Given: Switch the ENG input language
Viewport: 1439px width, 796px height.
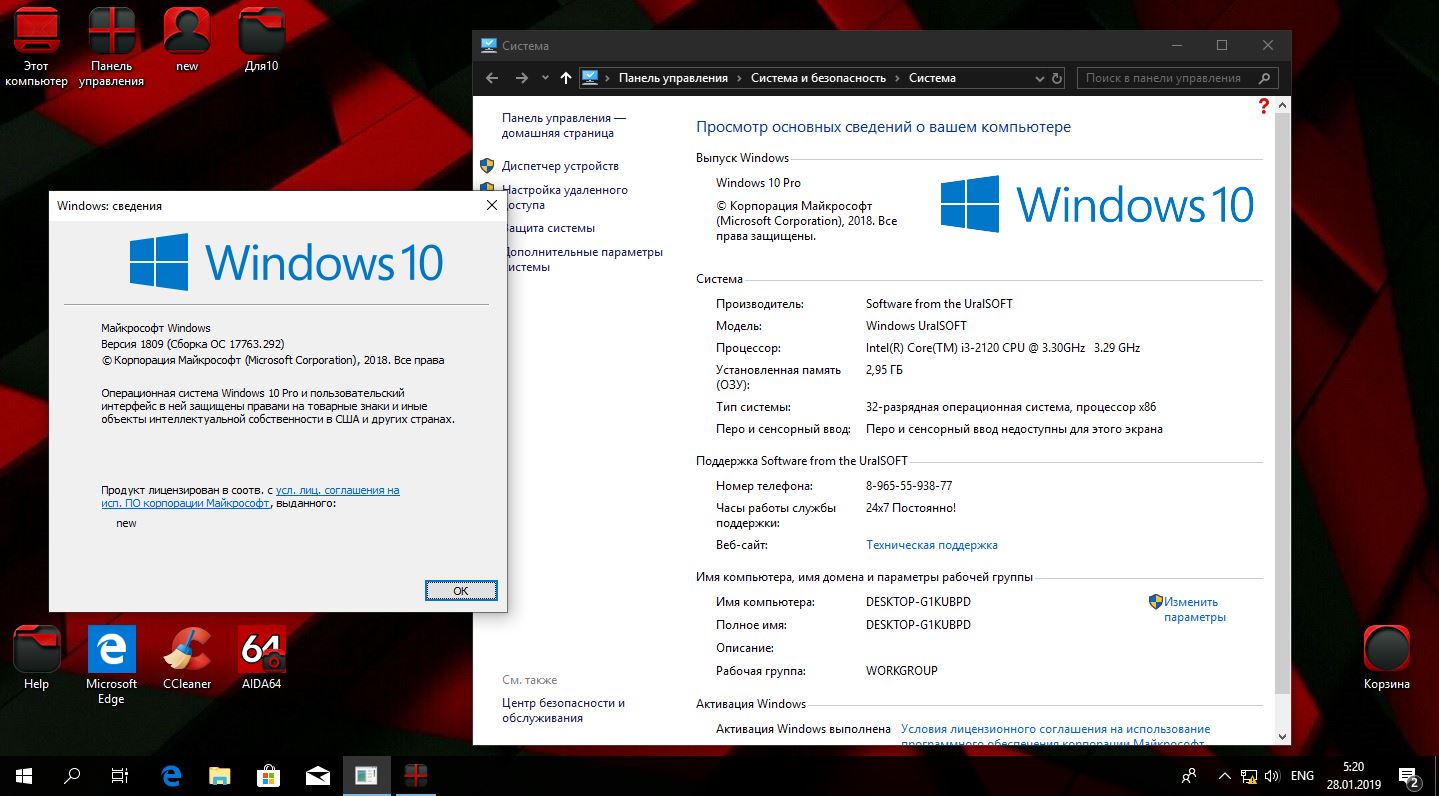Looking at the screenshot, I should (1302, 775).
